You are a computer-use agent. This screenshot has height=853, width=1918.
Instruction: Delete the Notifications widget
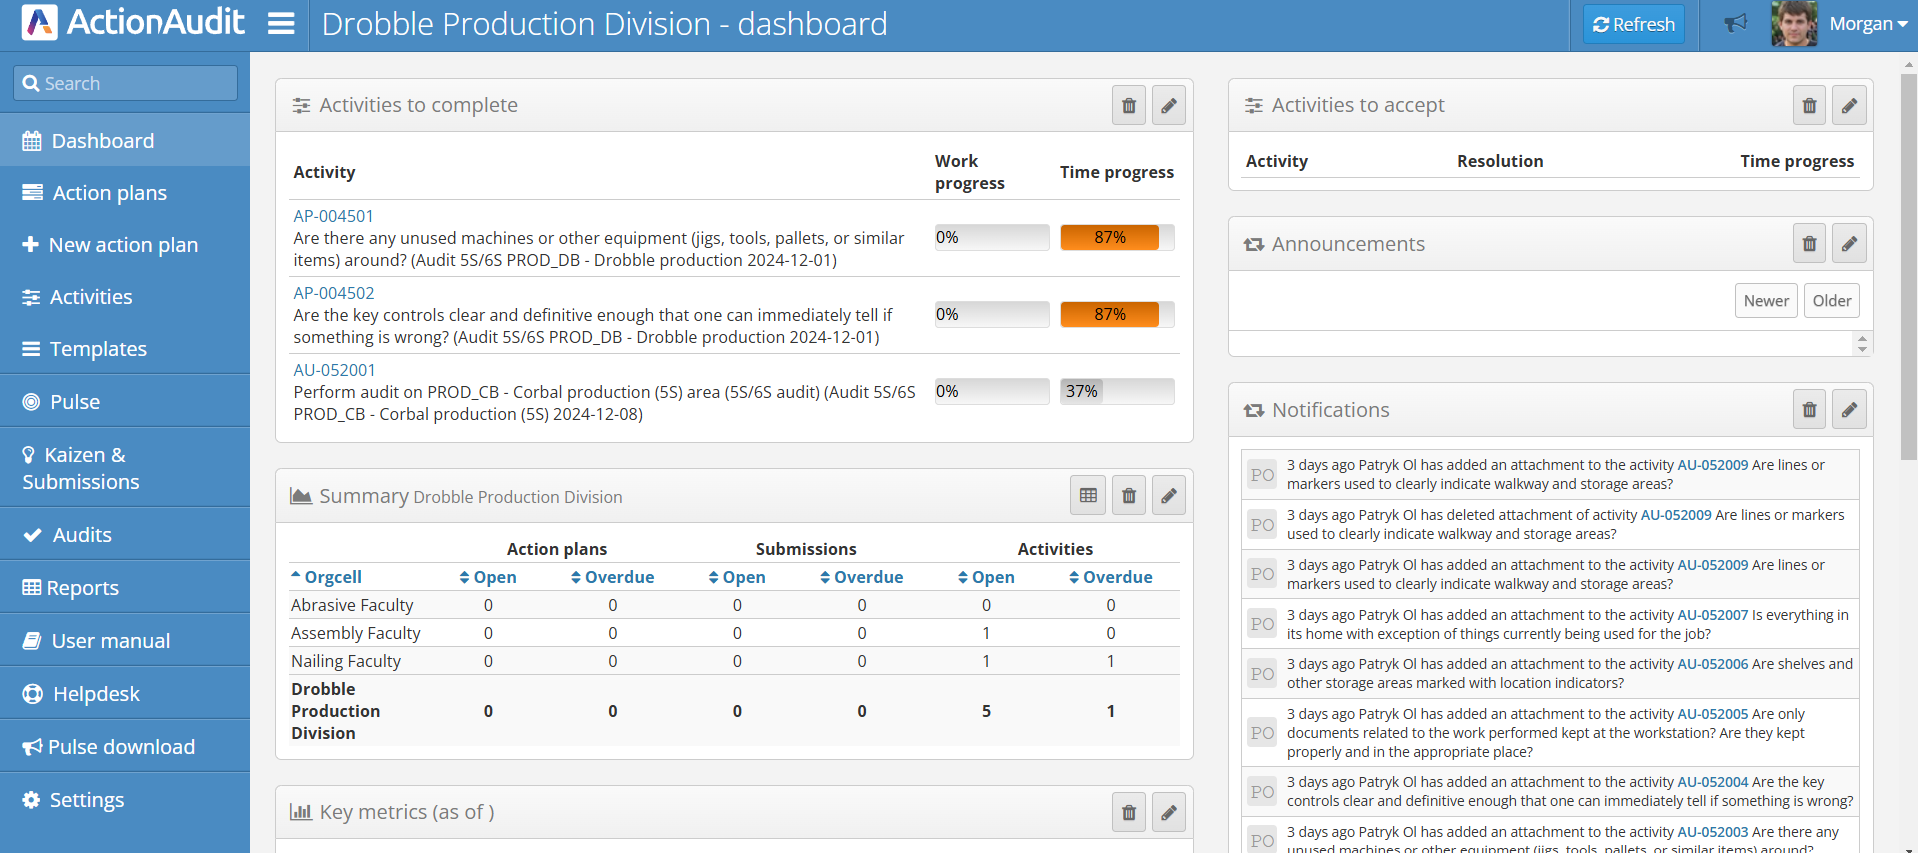click(1809, 410)
